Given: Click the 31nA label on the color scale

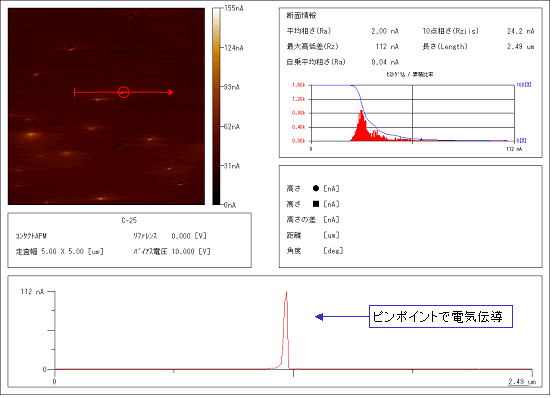Looking at the screenshot, I should pyautogui.click(x=232, y=166).
